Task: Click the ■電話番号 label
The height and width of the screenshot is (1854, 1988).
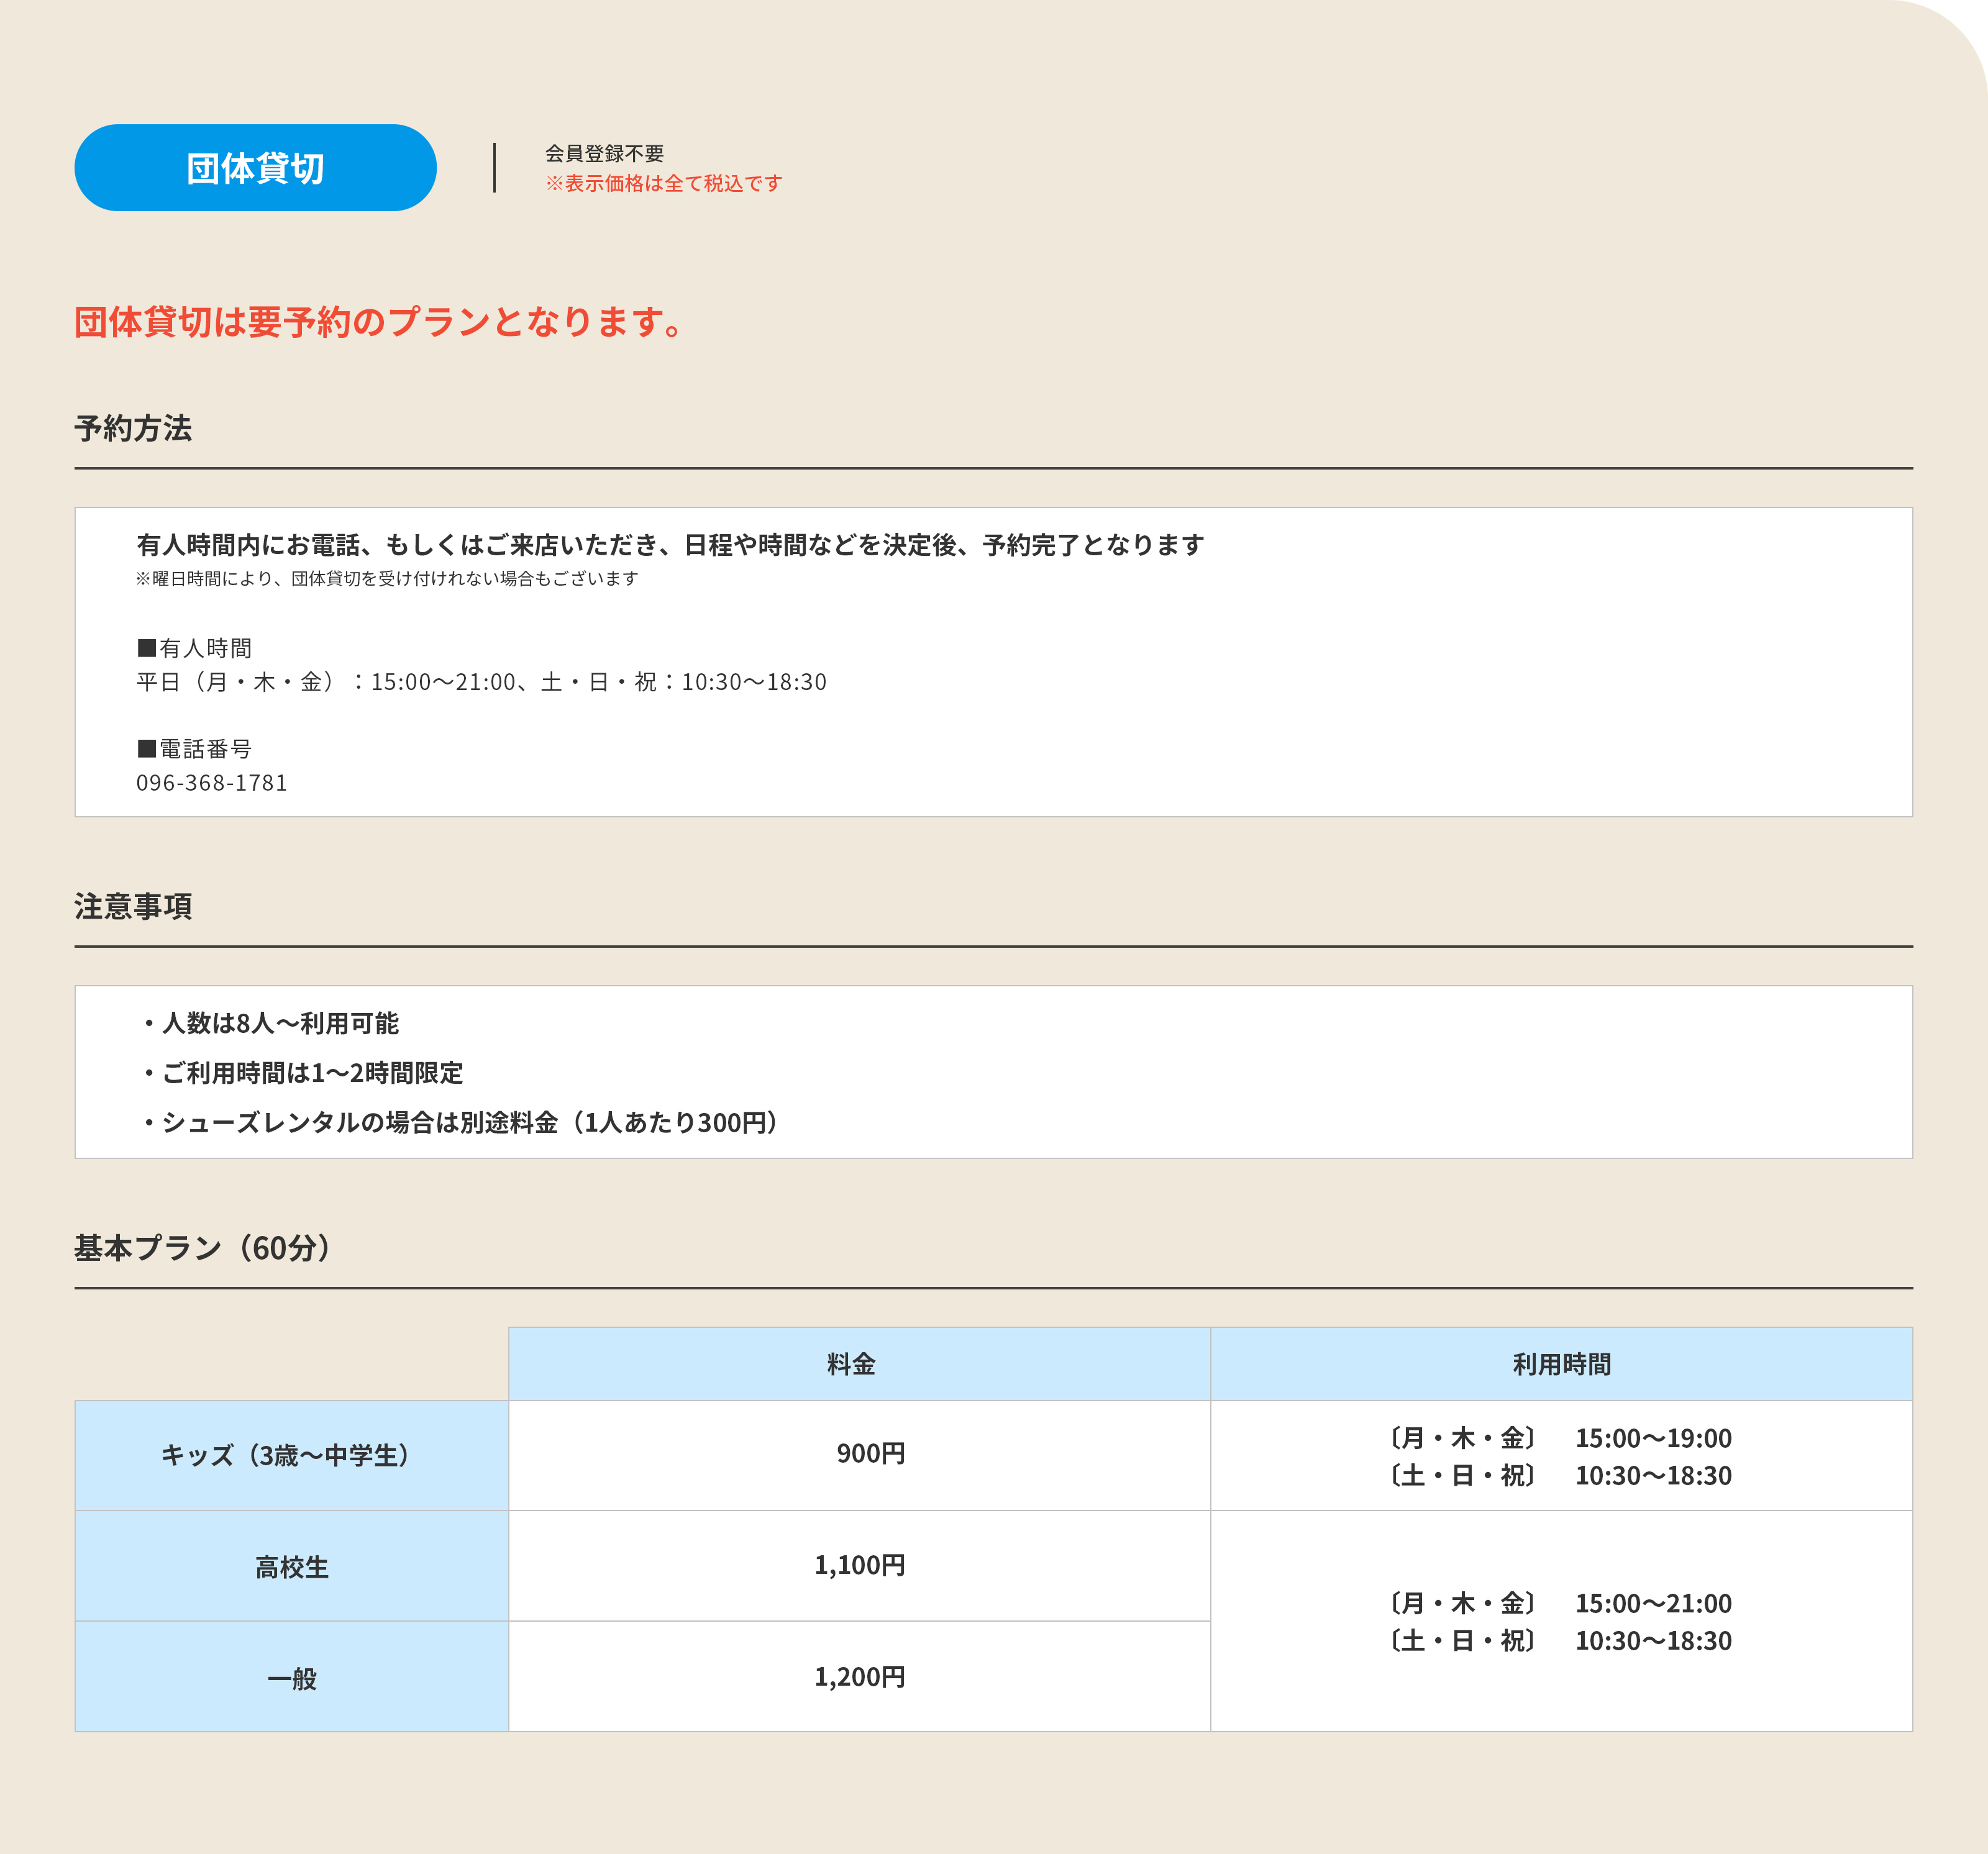Action: coord(194,749)
